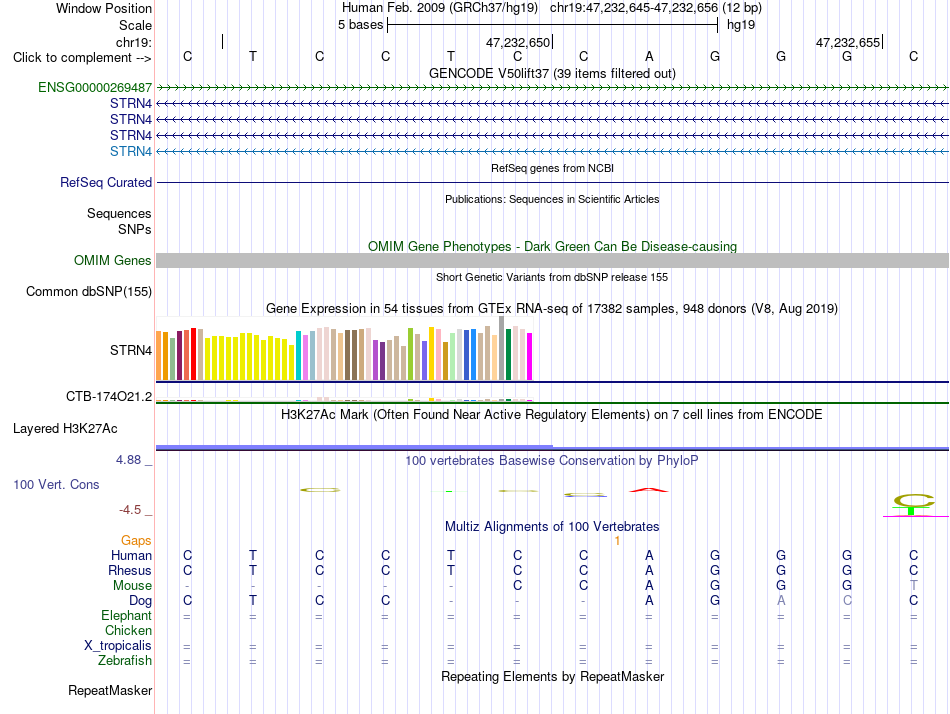Click the 100 Vert. Cons track label
950x714 pixels.
(x=56, y=484)
